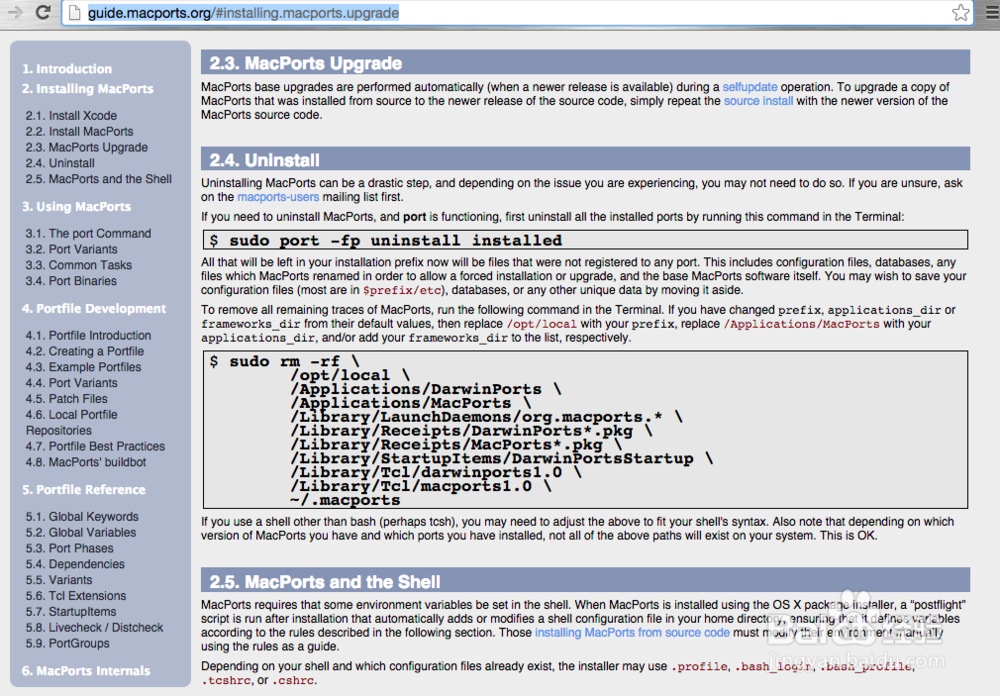
Task: Go to 4.5. Patch Files
Action: click(x=67, y=399)
